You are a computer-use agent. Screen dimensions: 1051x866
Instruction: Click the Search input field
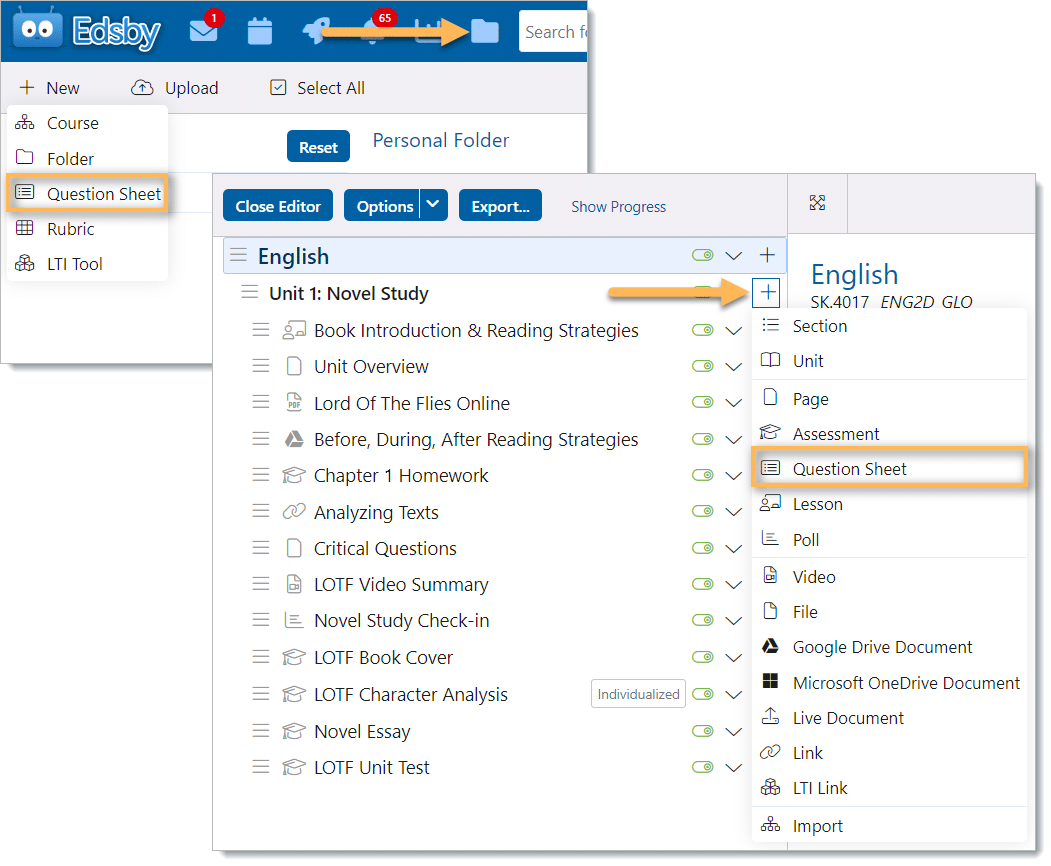pos(553,32)
